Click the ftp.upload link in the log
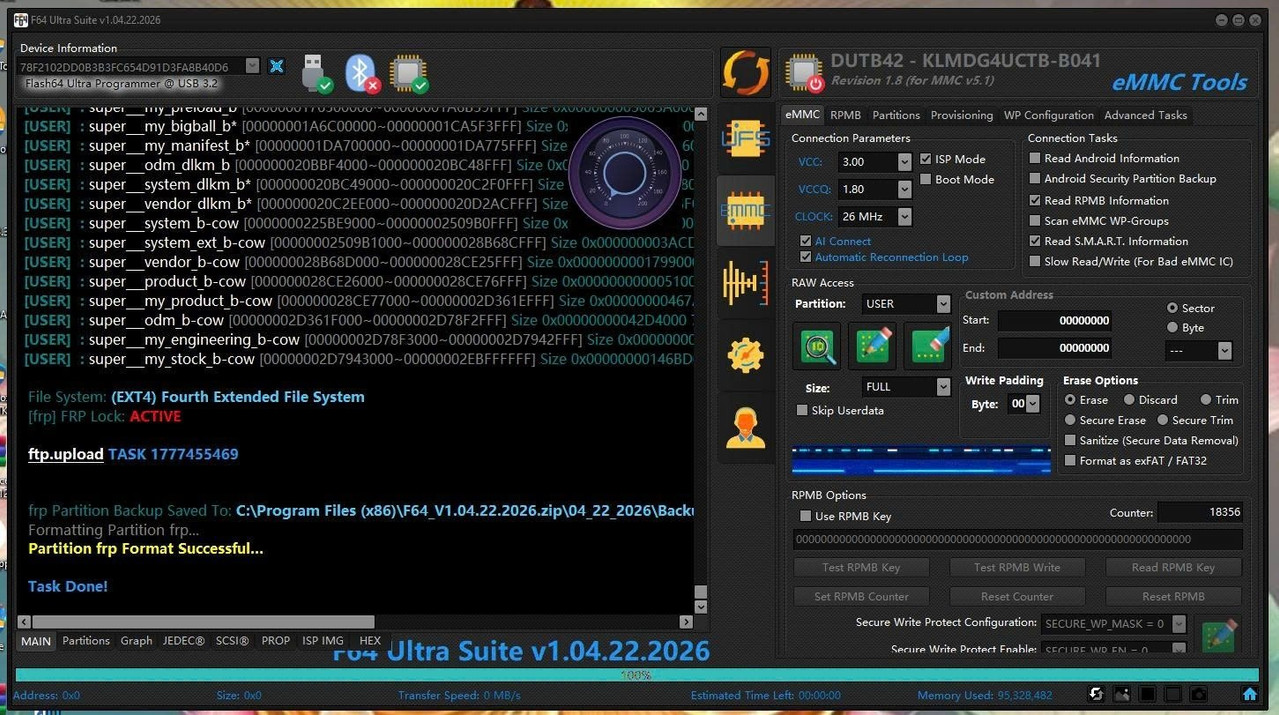Image resolution: width=1279 pixels, height=715 pixels. pos(66,454)
